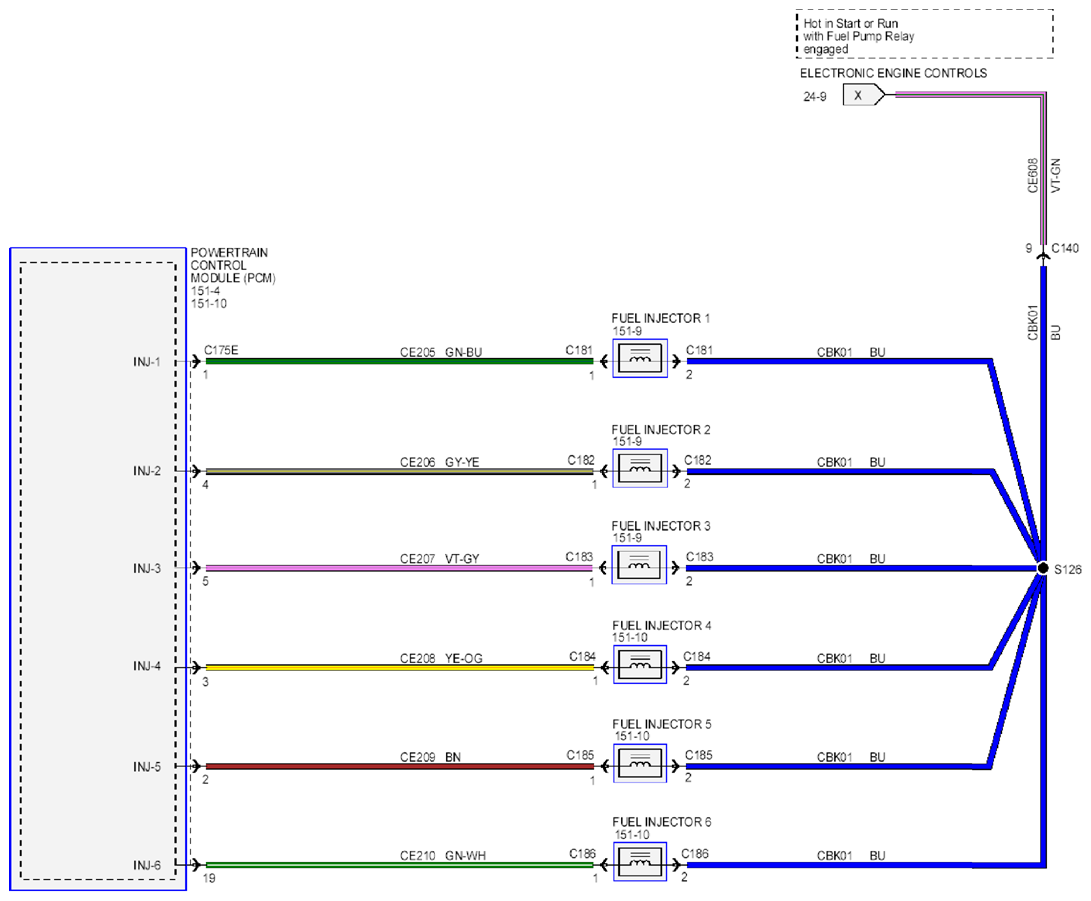Select the 'FUEL INJECTOR 6' label
Viewport: 1091px width, 901px height.
click(661, 822)
